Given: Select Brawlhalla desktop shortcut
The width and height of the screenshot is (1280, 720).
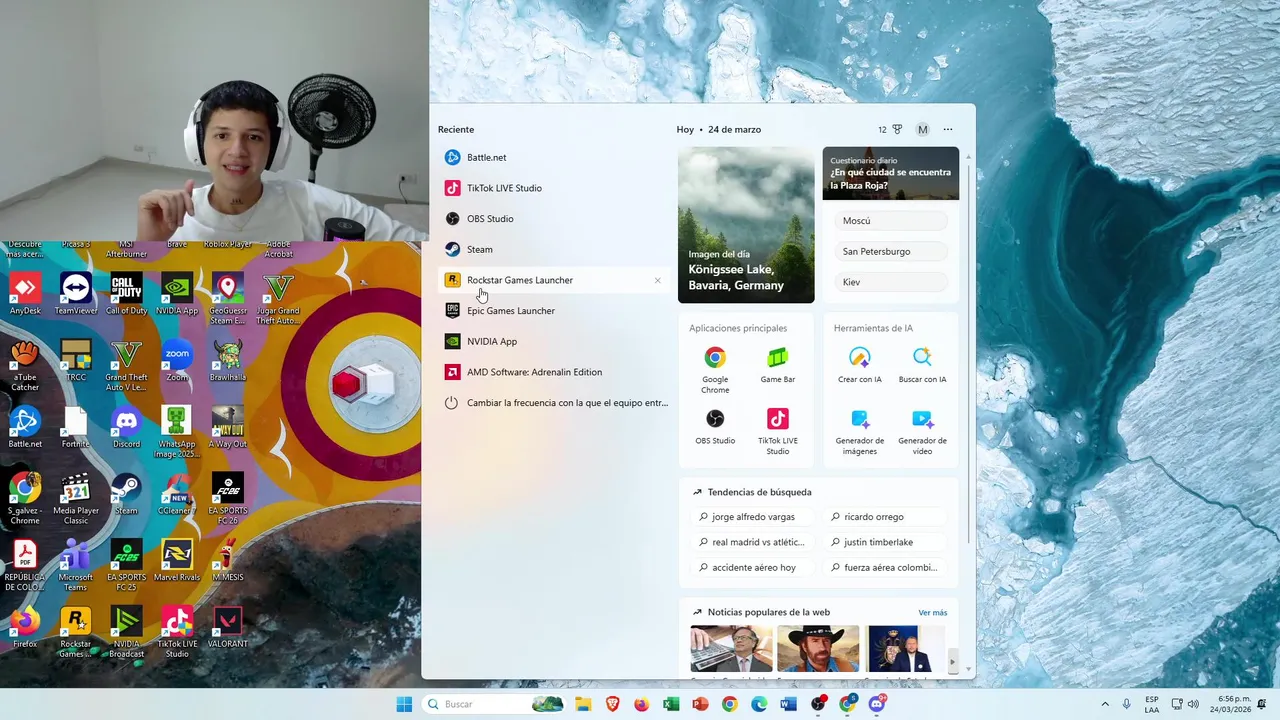Looking at the screenshot, I should pyautogui.click(x=228, y=360).
